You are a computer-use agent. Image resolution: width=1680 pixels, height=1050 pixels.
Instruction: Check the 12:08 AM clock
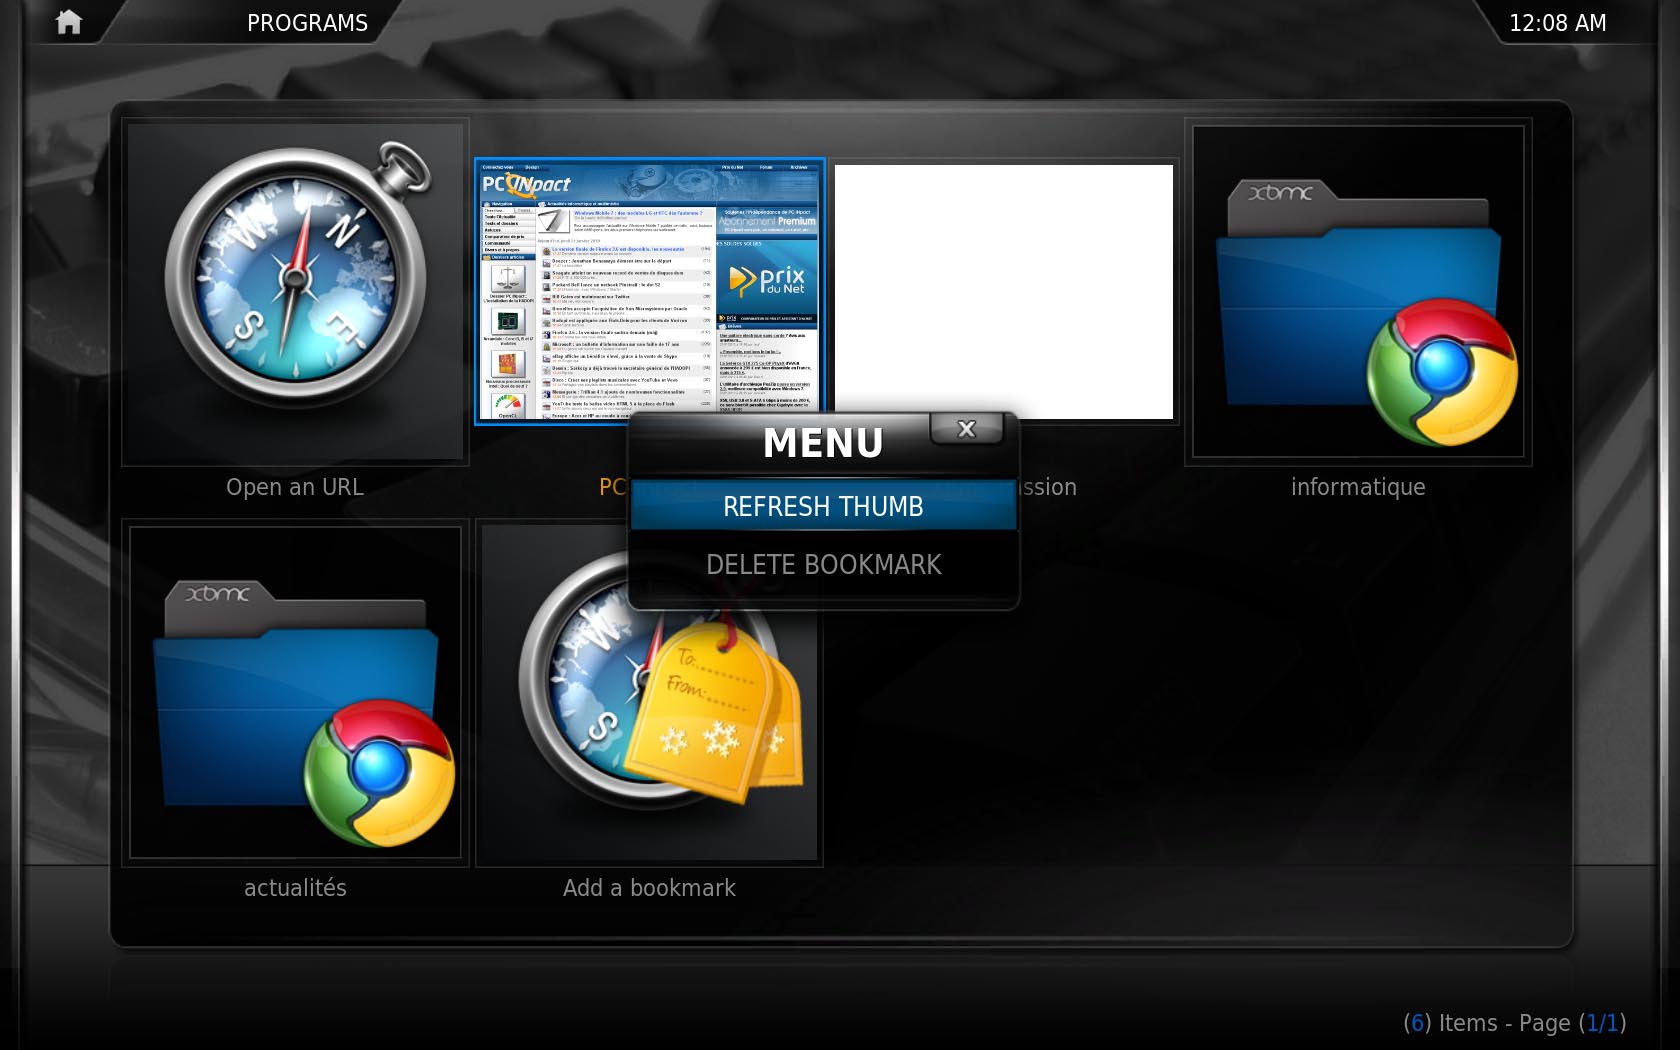[1557, 23]
